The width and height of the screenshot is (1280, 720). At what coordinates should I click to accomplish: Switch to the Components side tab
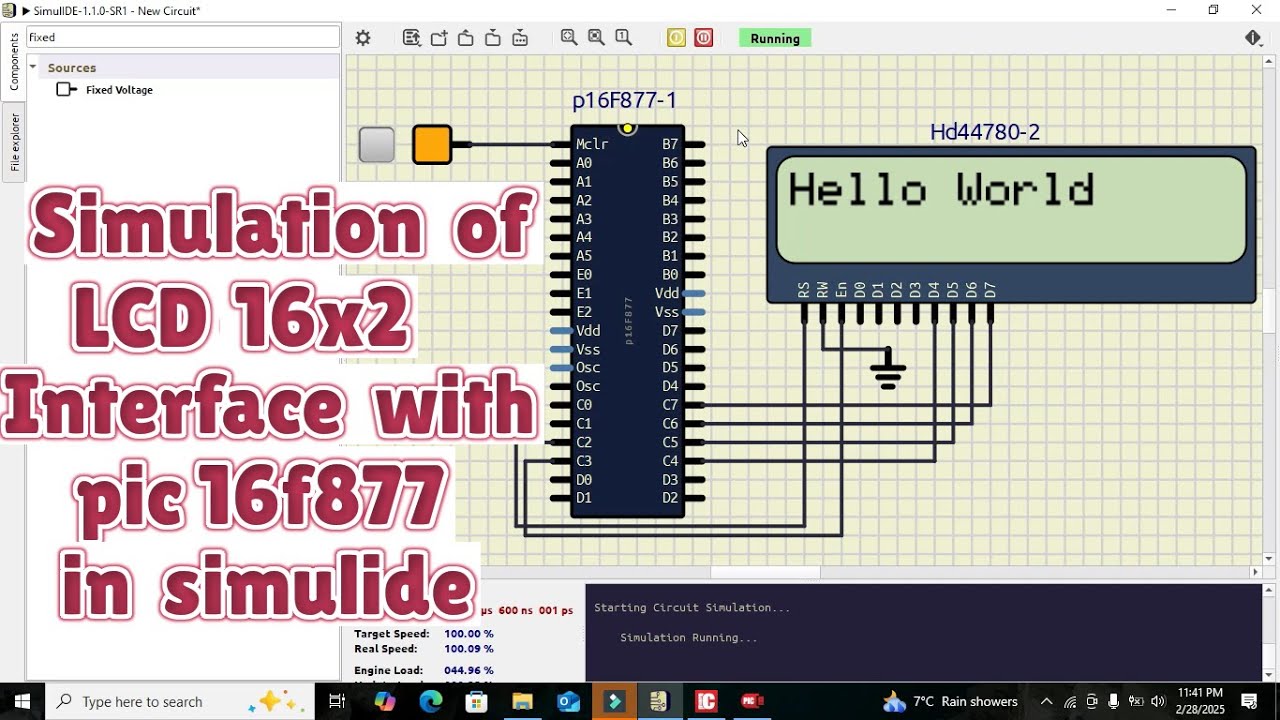pyautogui.click(x=14, y=62)
